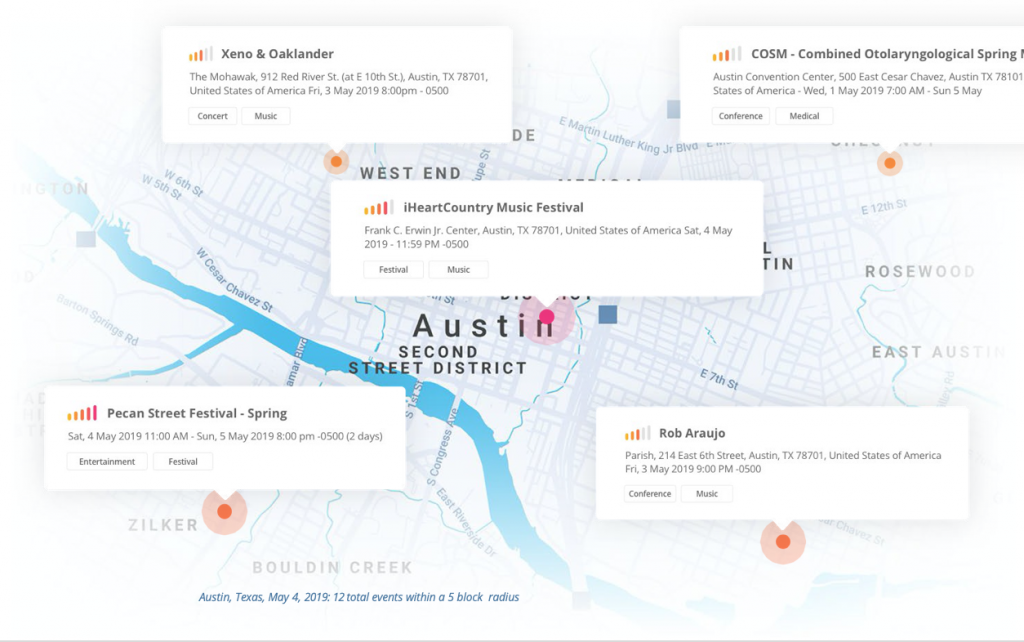Open the Rob Araujo event title

click(x=692, y=433)
